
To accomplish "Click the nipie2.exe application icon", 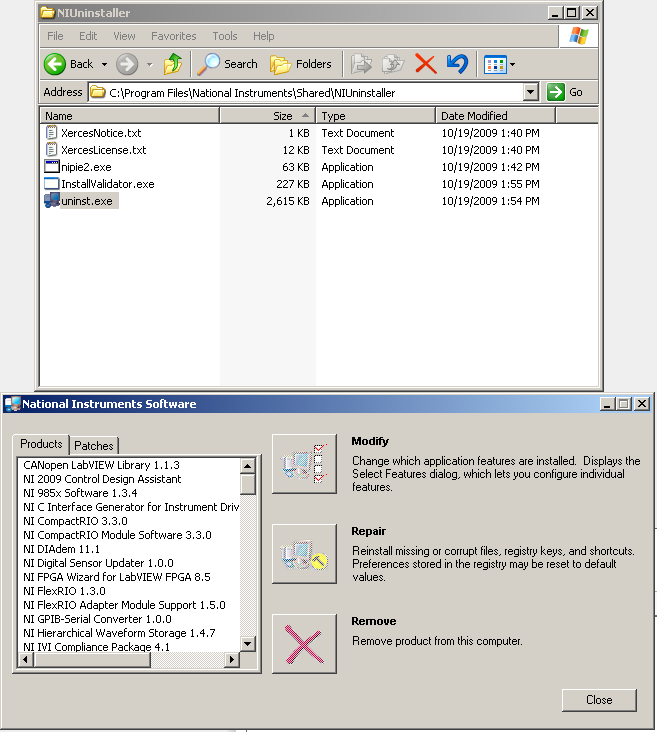I will tap(51, 167).
